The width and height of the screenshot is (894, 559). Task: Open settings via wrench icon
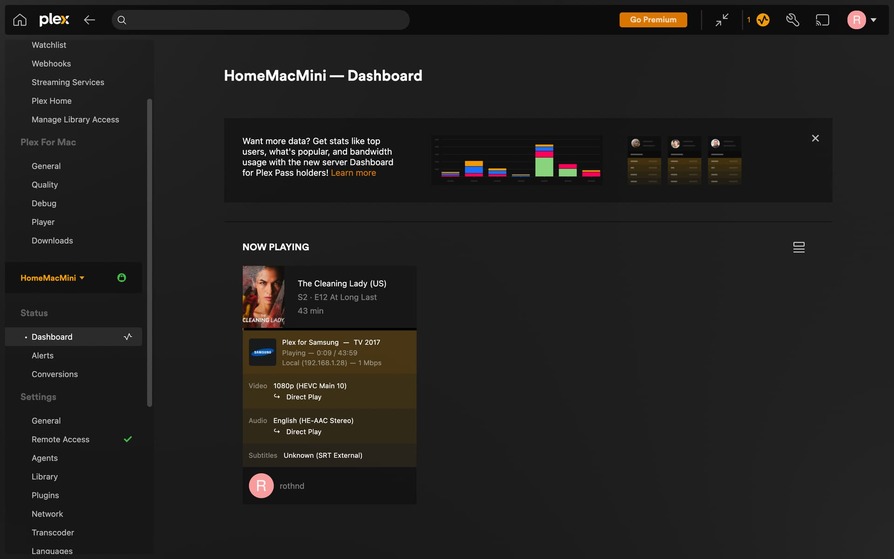tap(793, 20)
